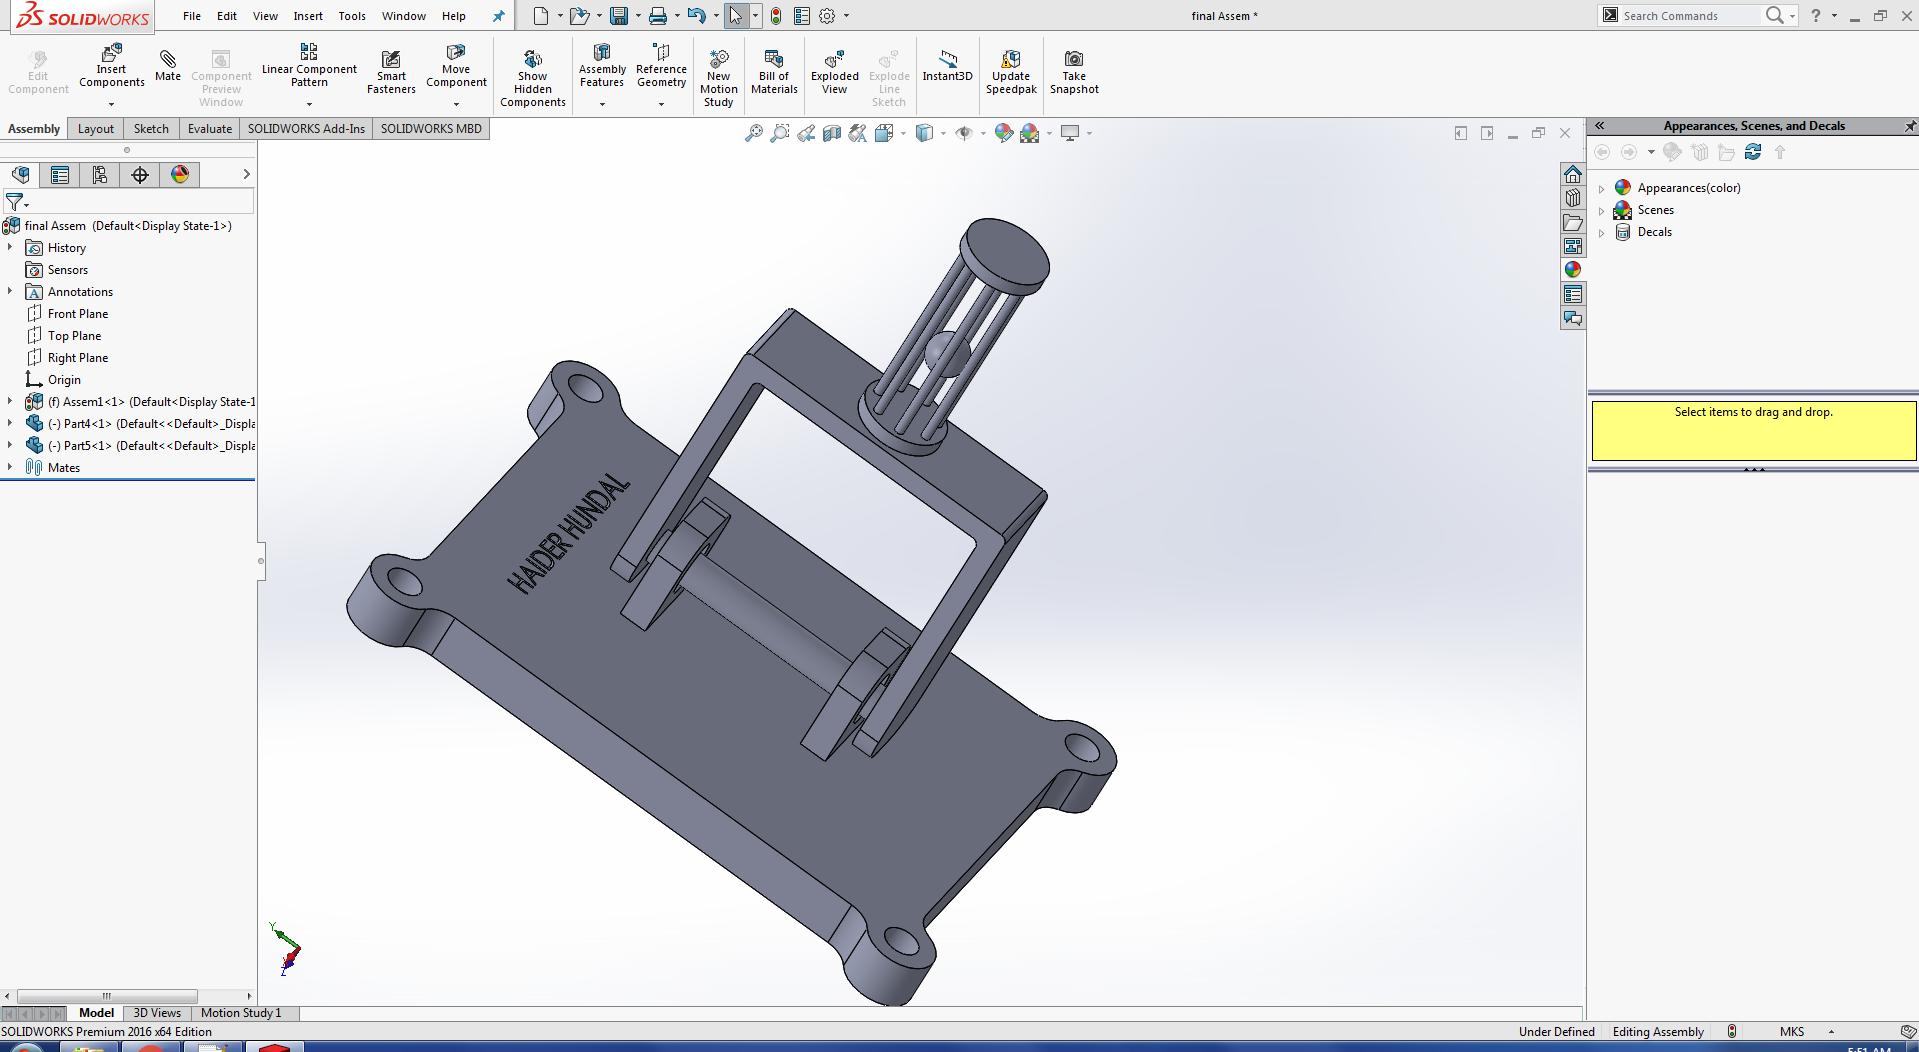Toggle Instant3D mode
Image resolution: width=1919 pixels, height=1052 pixels.
947,66
